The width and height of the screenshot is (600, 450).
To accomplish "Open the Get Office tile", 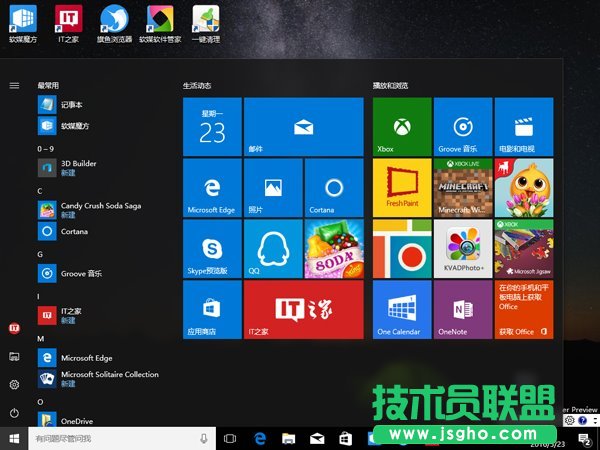I will tap(524, 310).
